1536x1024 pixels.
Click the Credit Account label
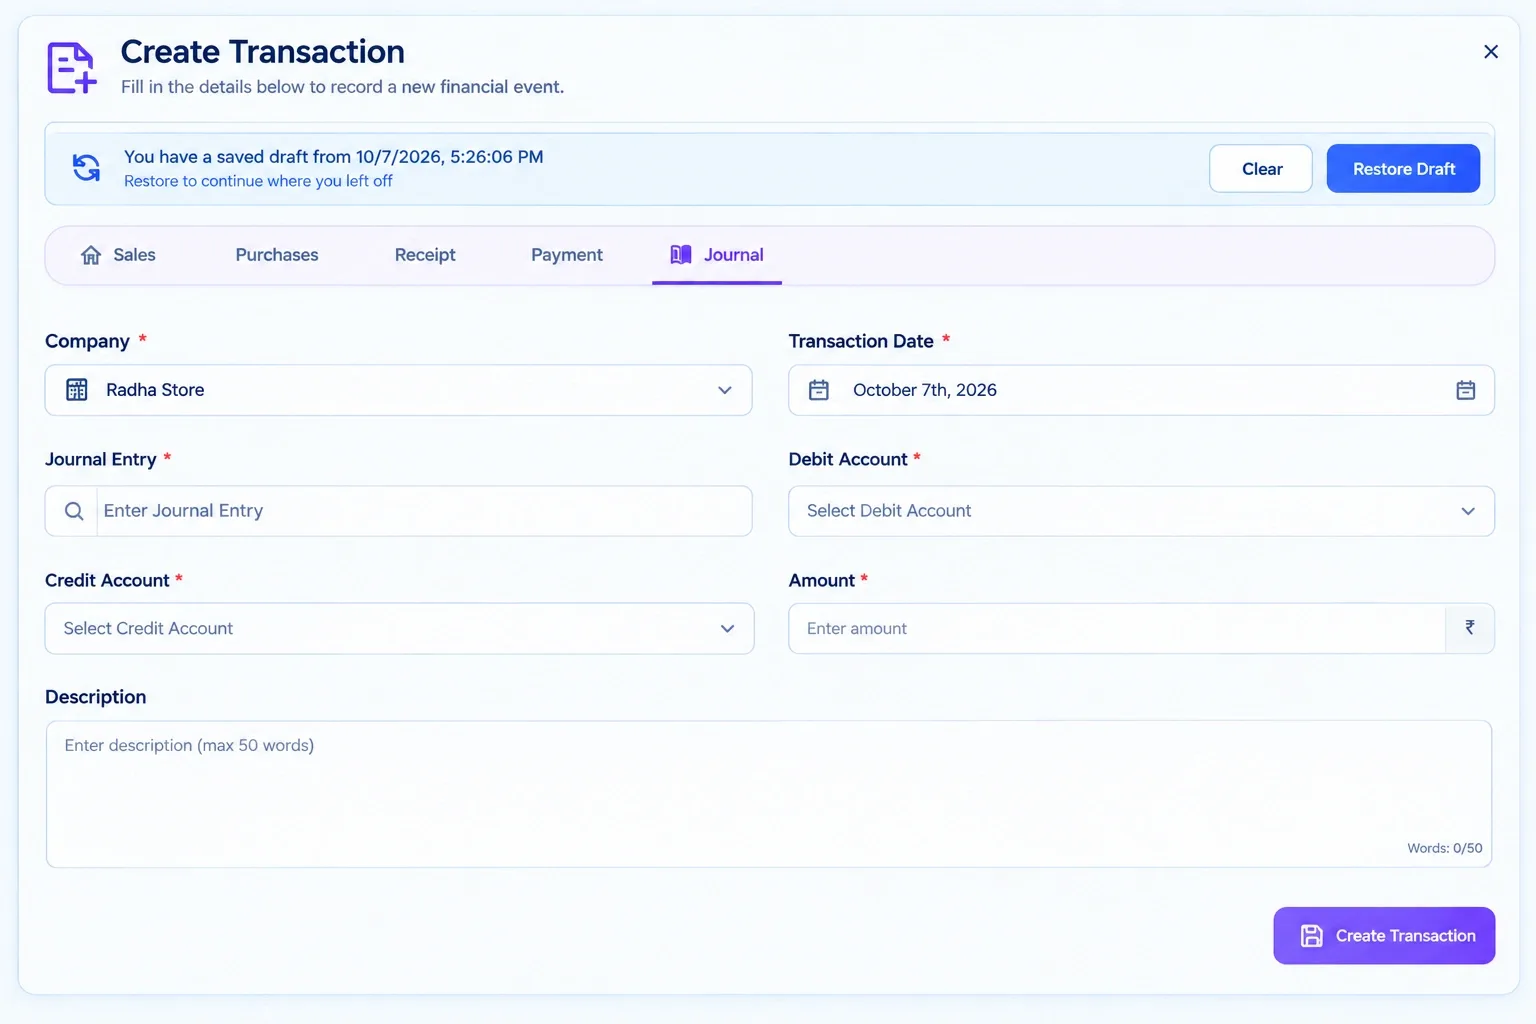107,580
